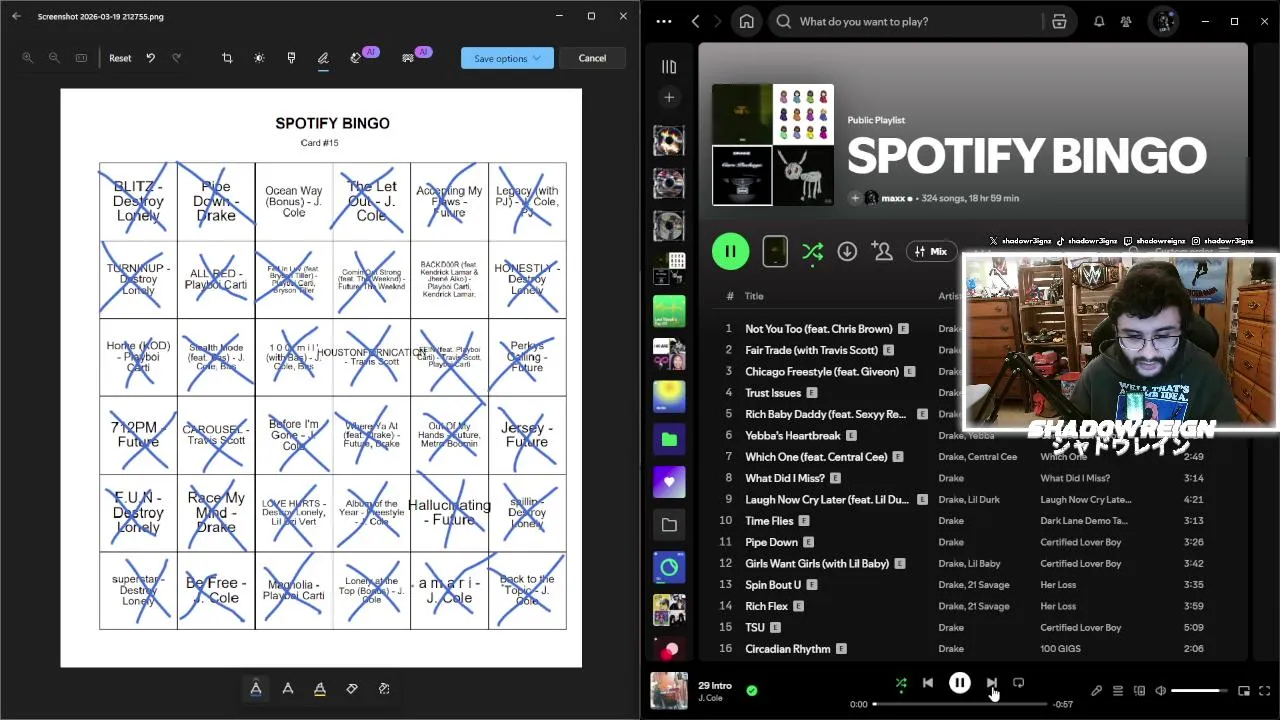Open the Friend Activity panel
The image size is (1280, 720).
coord(1126,21)
